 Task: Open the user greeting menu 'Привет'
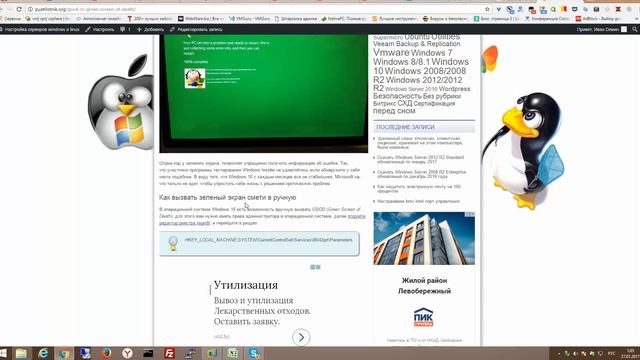(601, 29)
